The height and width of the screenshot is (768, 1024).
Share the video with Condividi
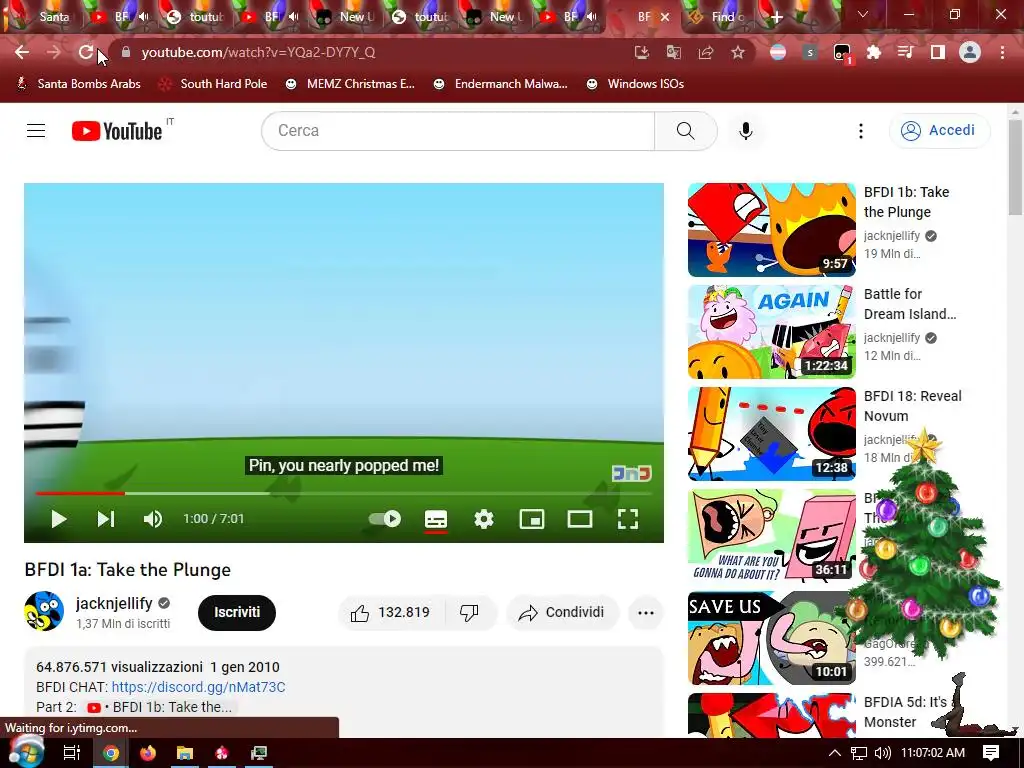click(x=562, y=613)
